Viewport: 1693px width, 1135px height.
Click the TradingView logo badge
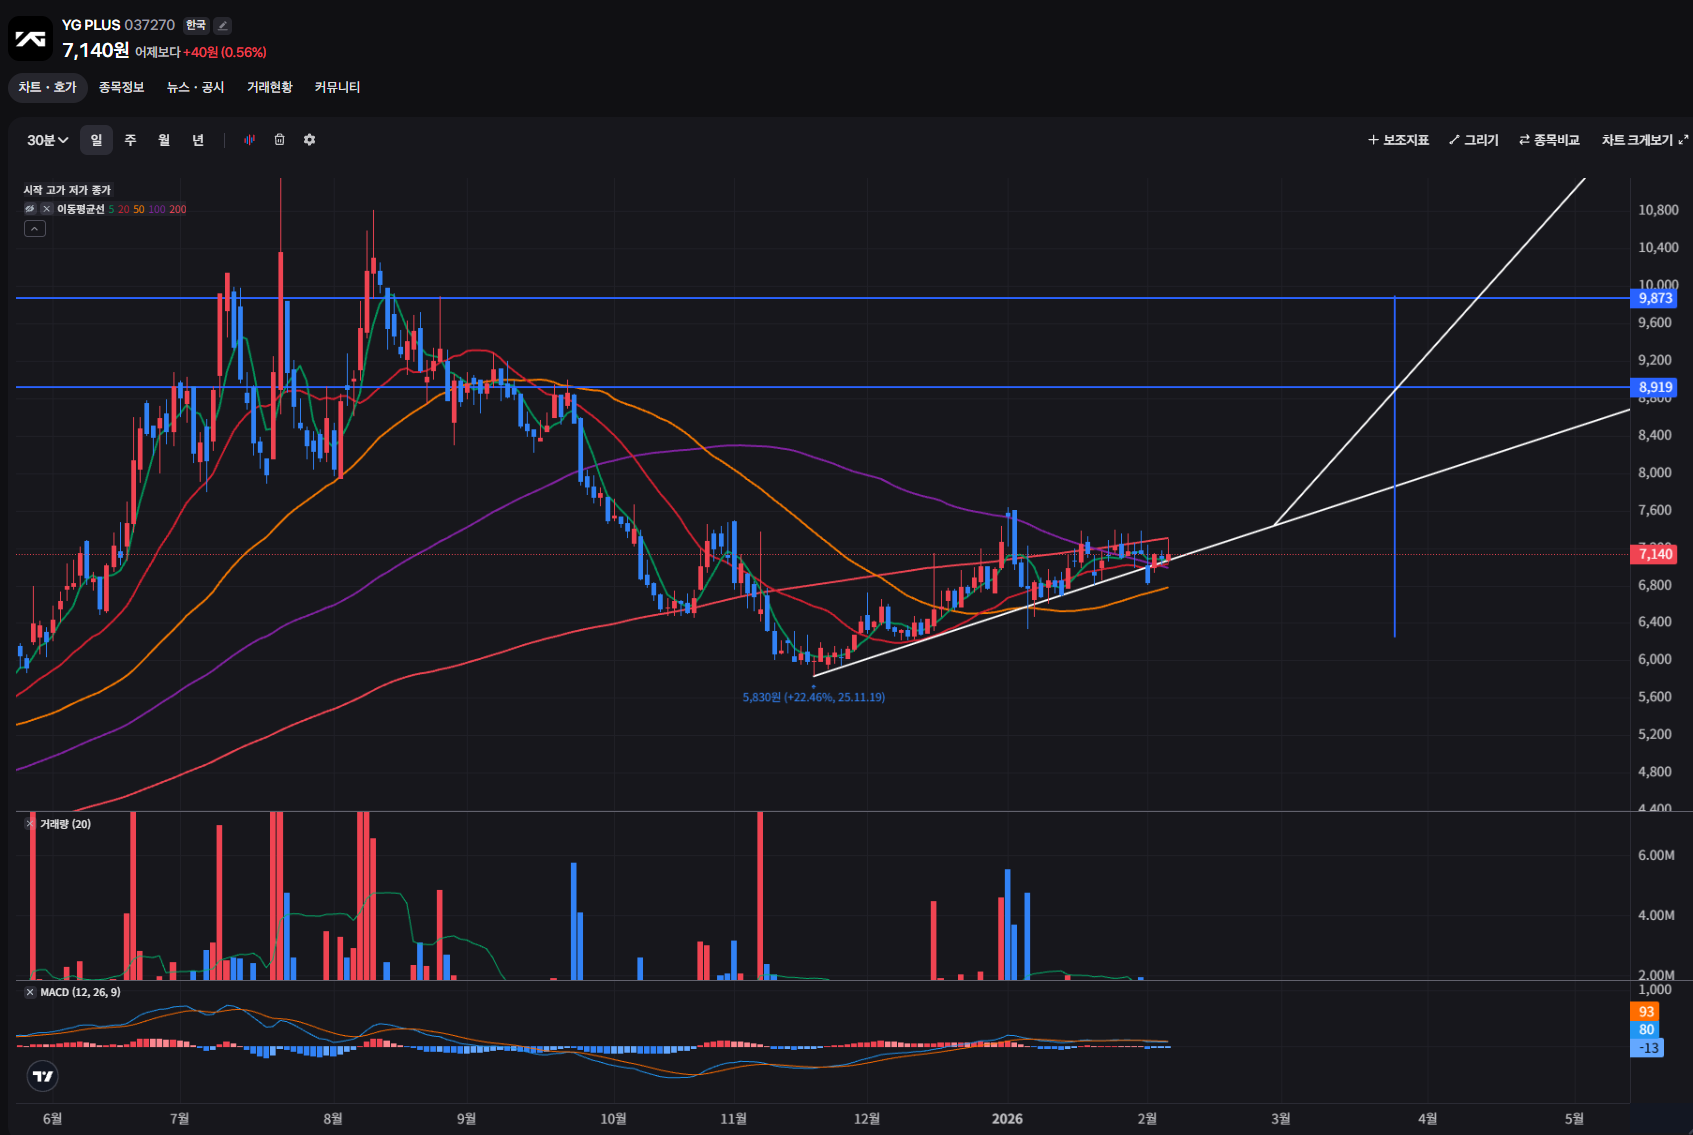tap(43, 1076)
